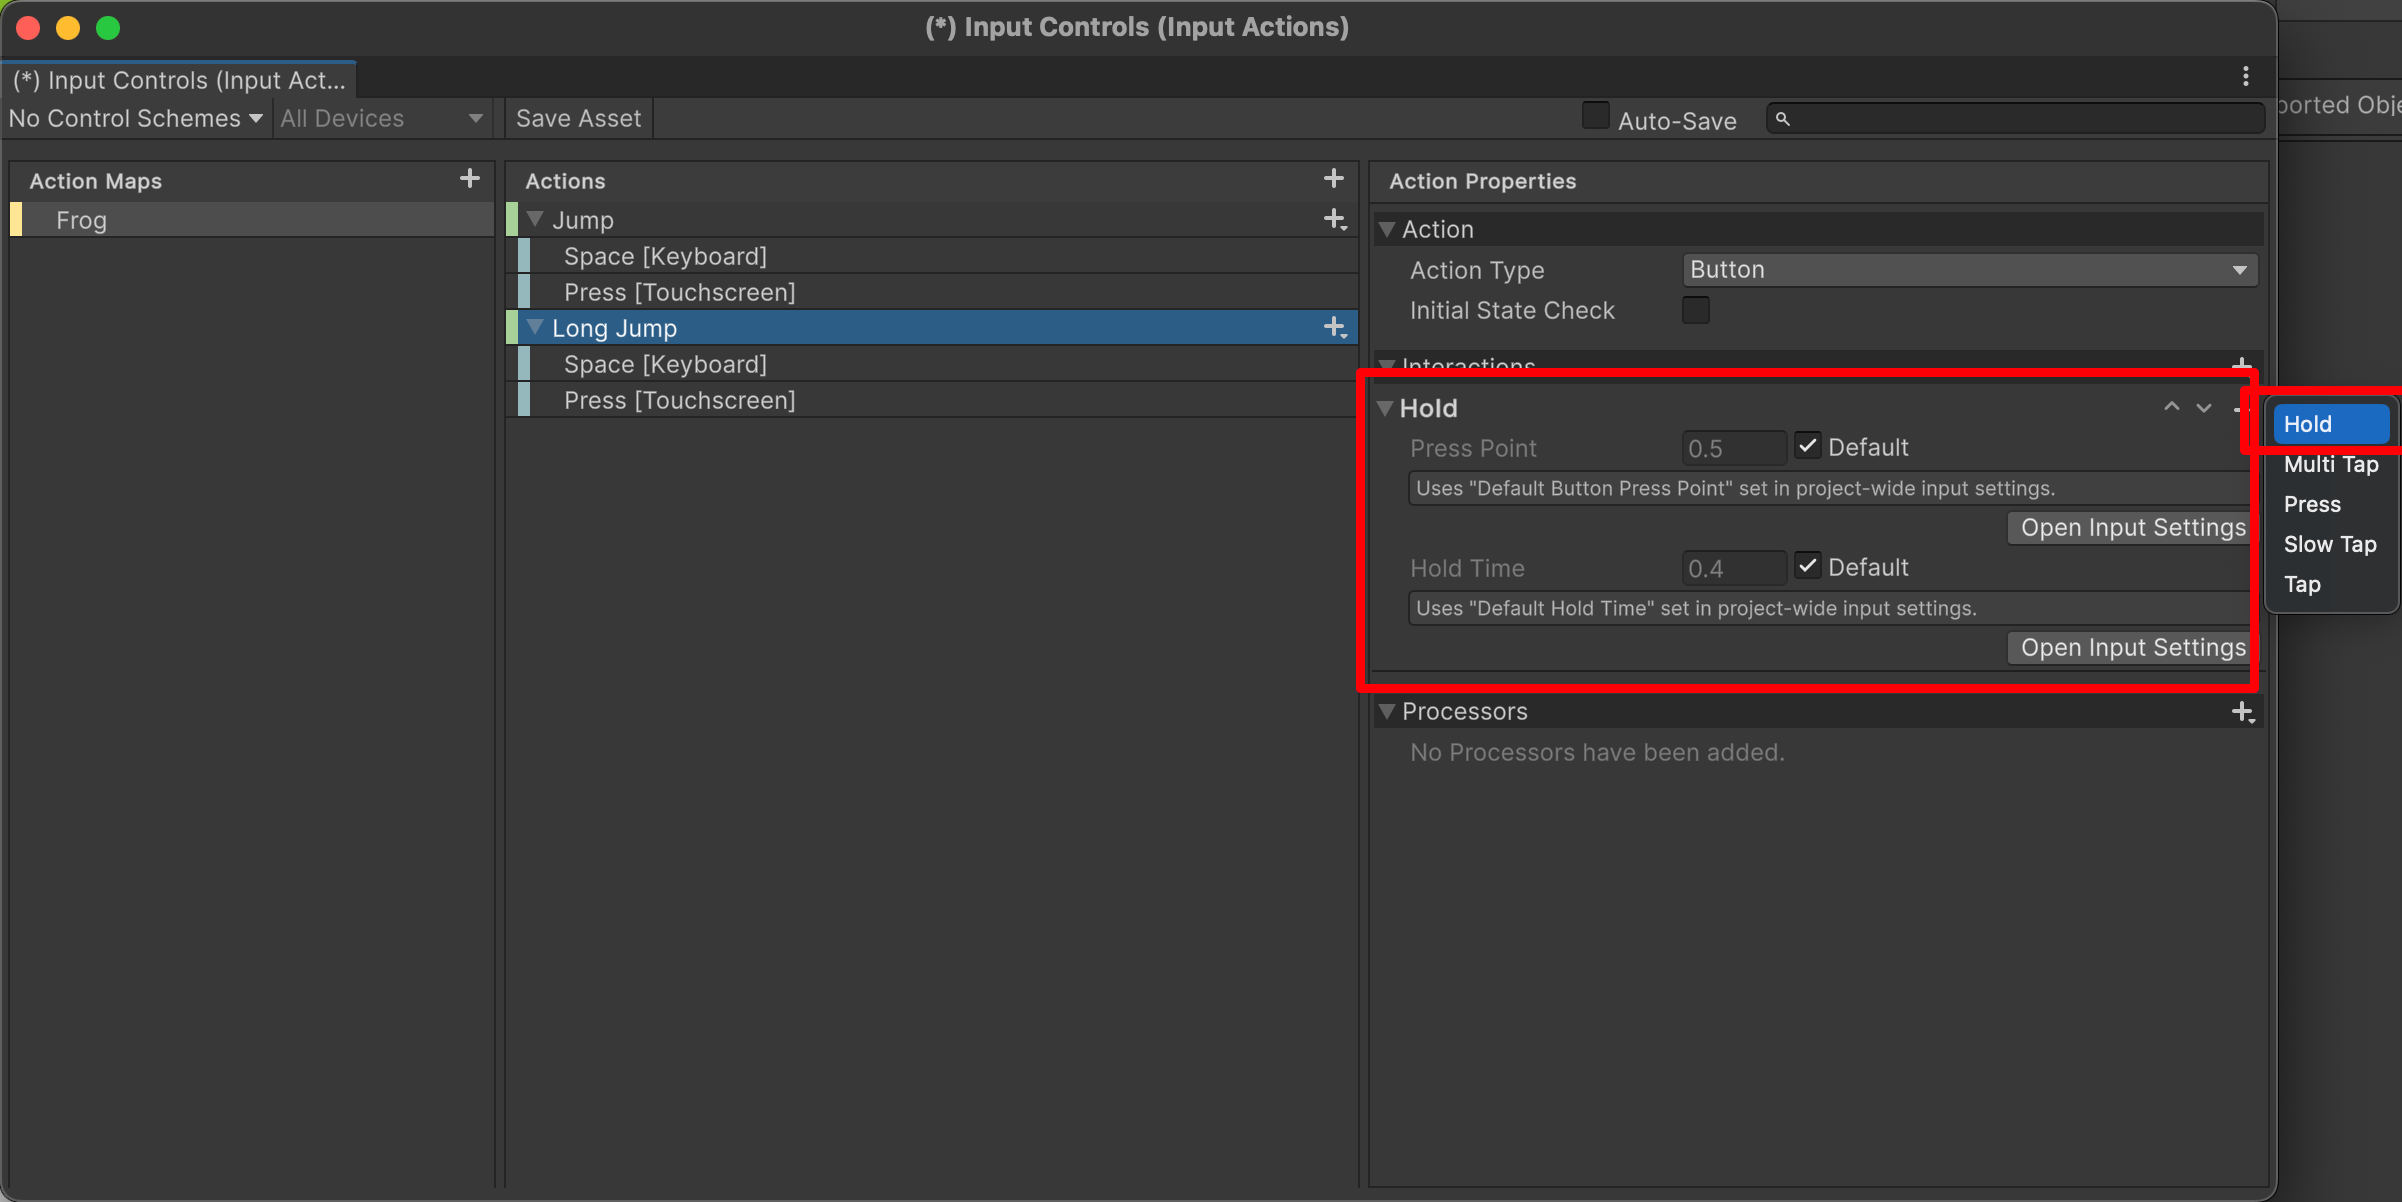Image resolution: width=2402 pixels, height=1202 pixels.
Task: Click the Action Properties header
Action: coord(1482,181)
